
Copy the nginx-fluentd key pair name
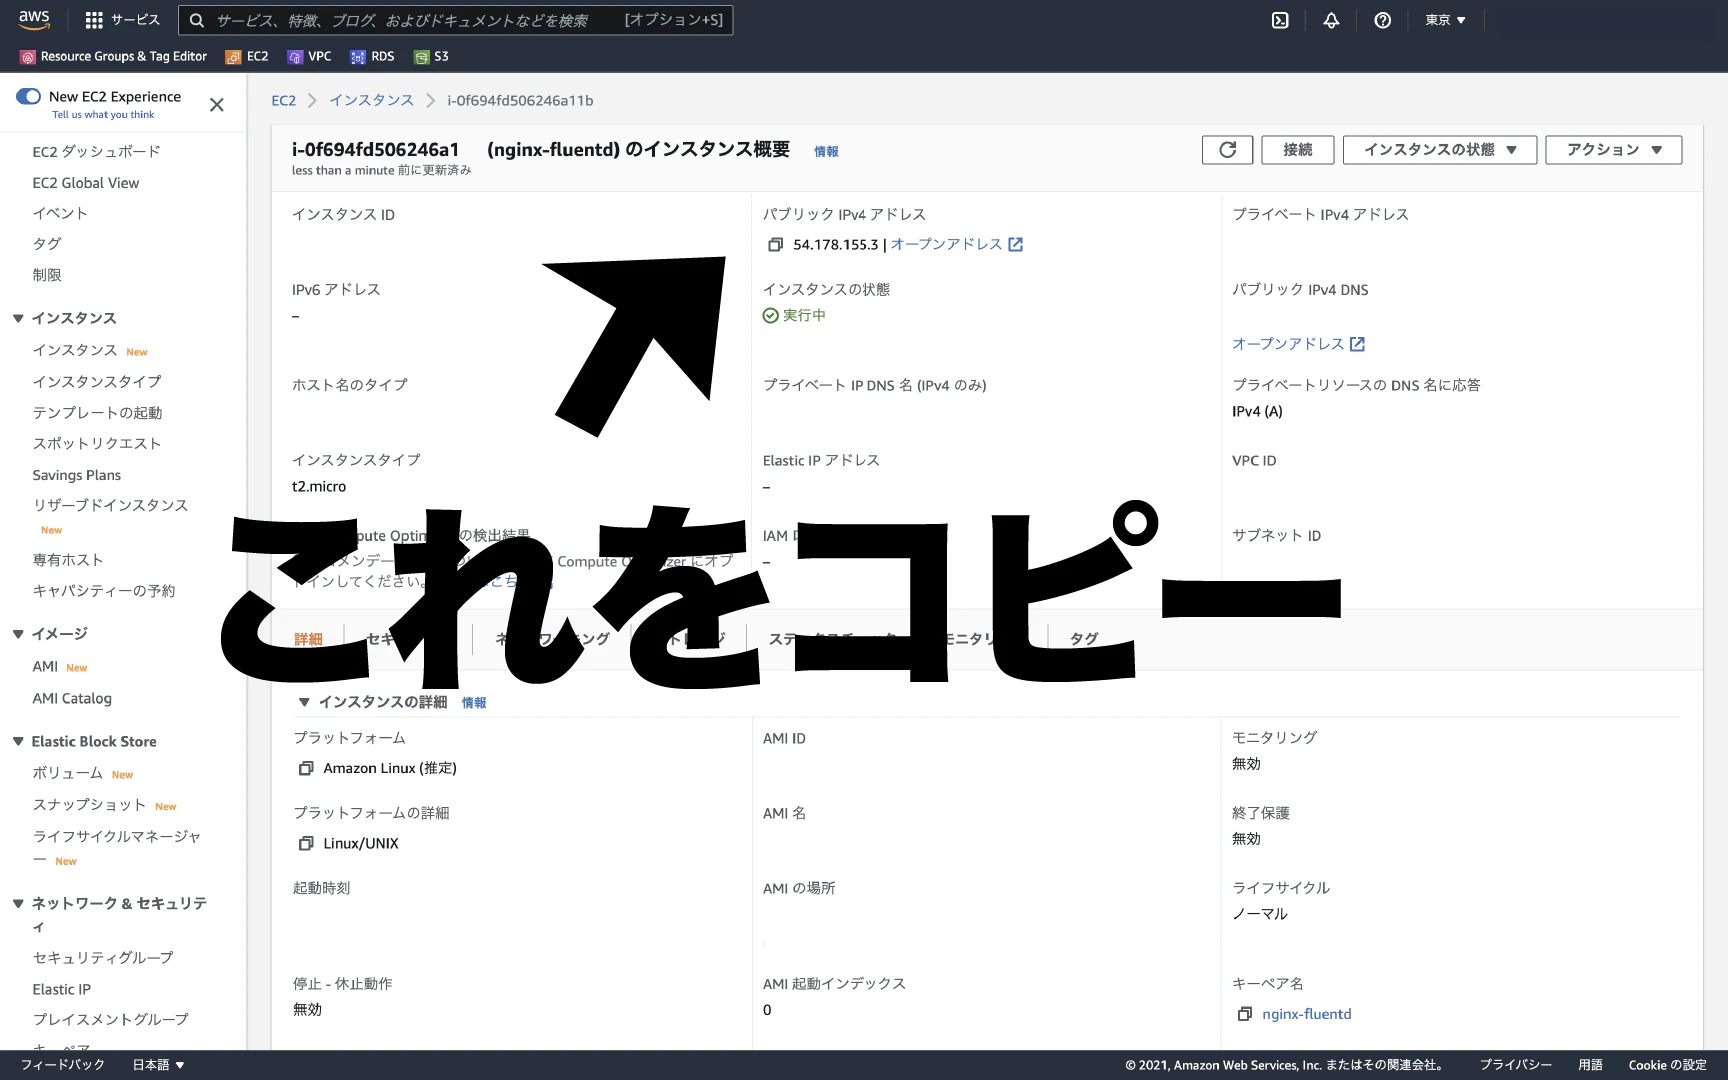point(1245,1014)
